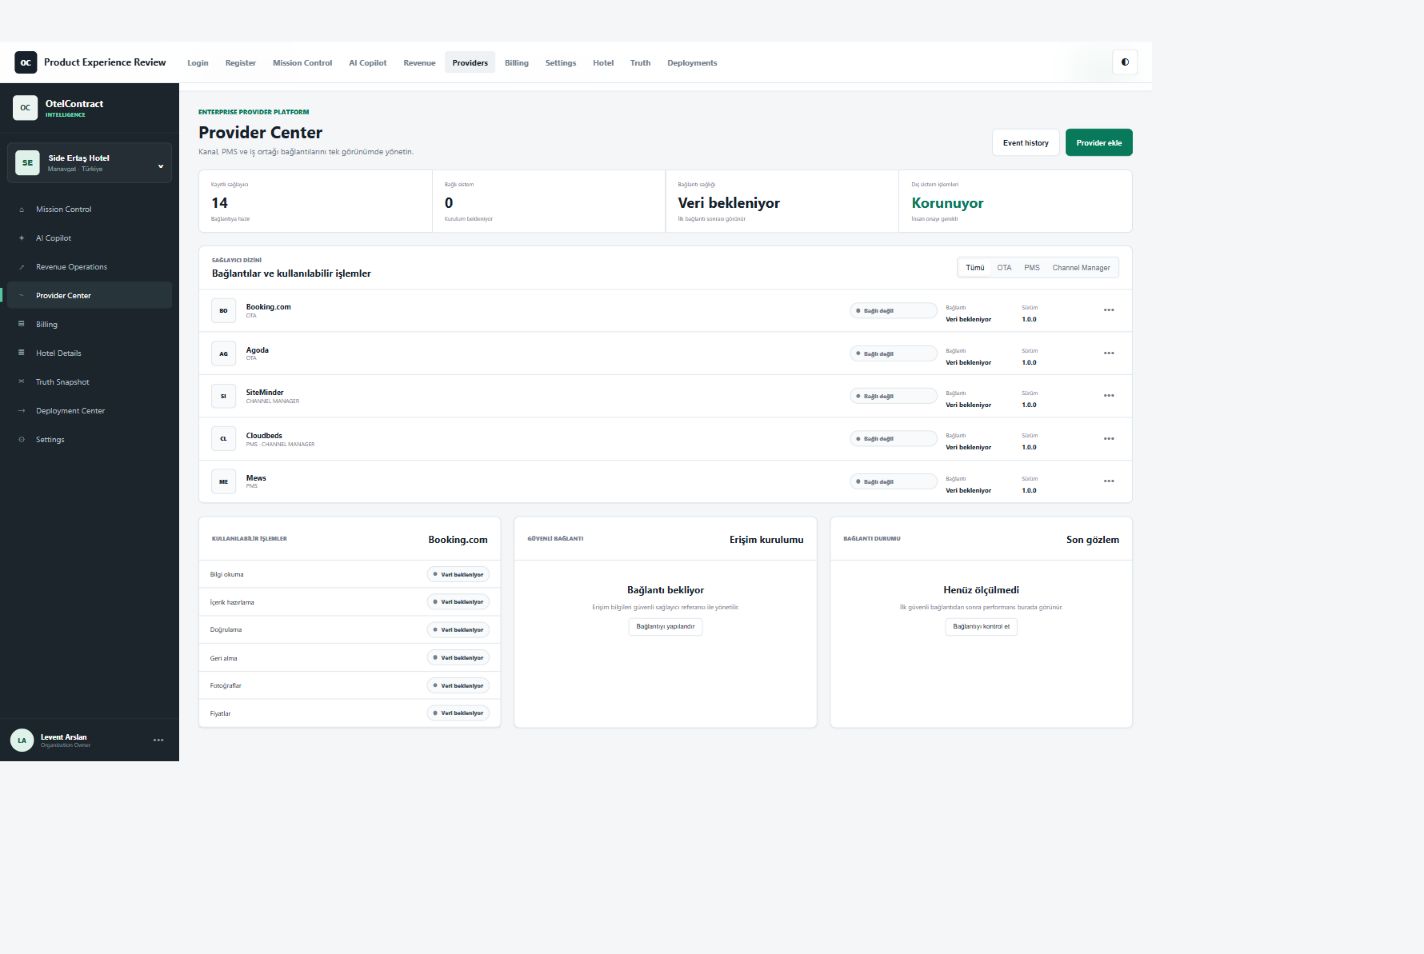Viewport: 1424px width, 954px height.
Task: Expand the Side Ertaş Hotel selector dropdown
Action: point(89,163)
